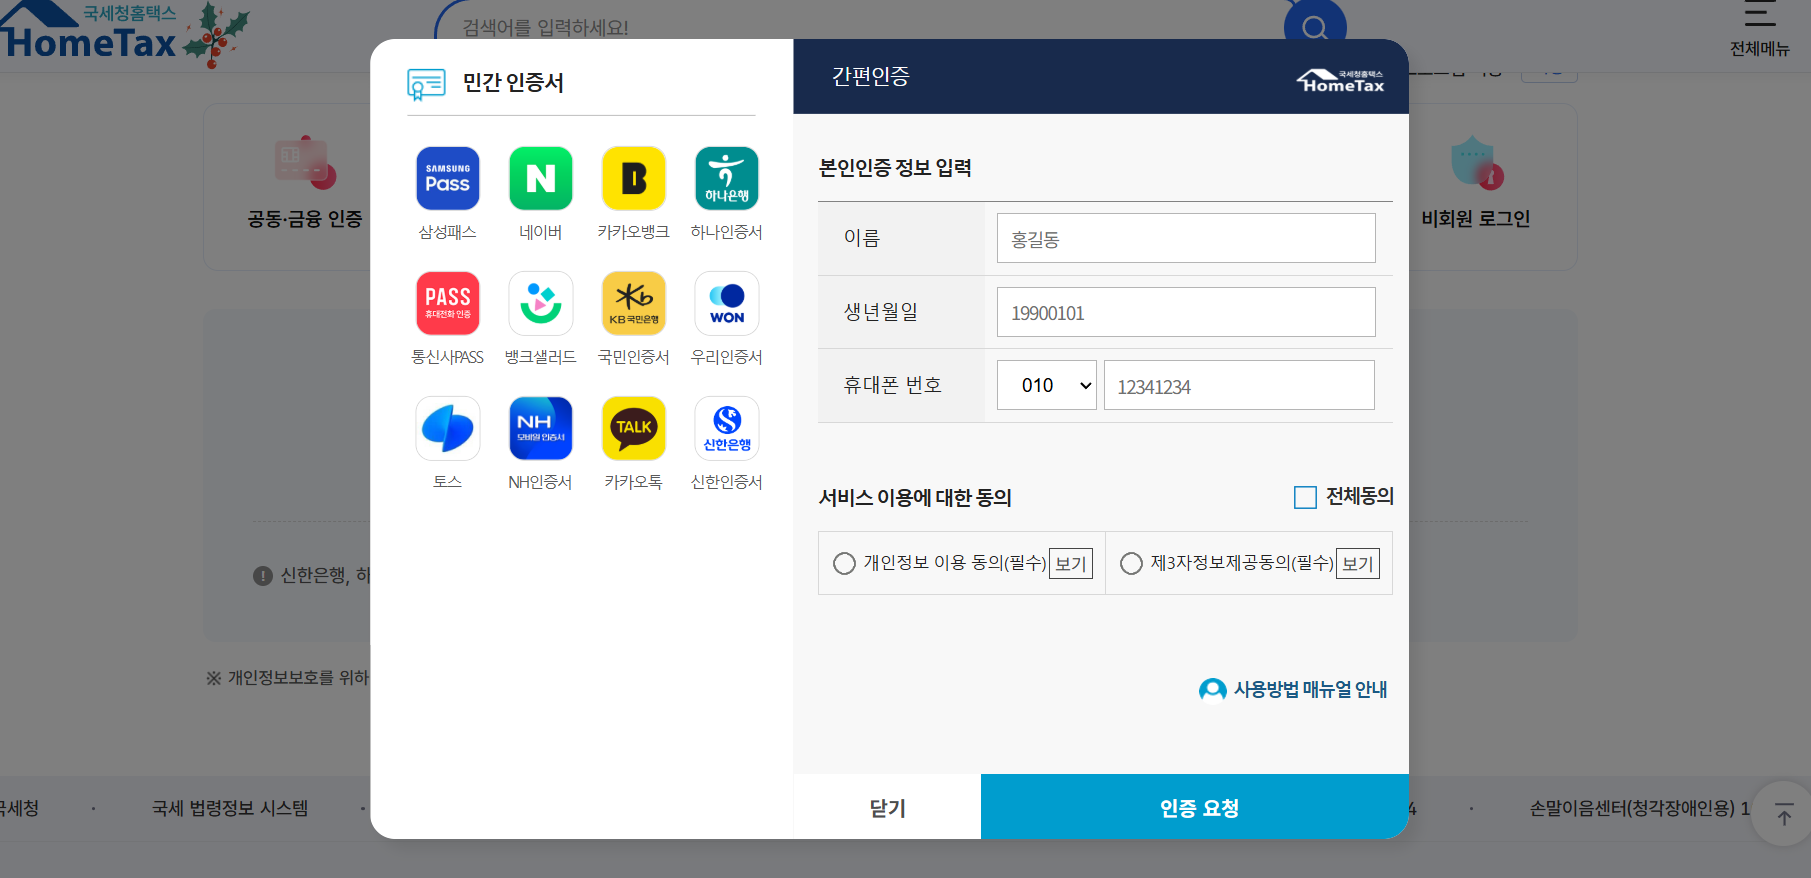Select the Toss certificate icon

tap(447, 428)
